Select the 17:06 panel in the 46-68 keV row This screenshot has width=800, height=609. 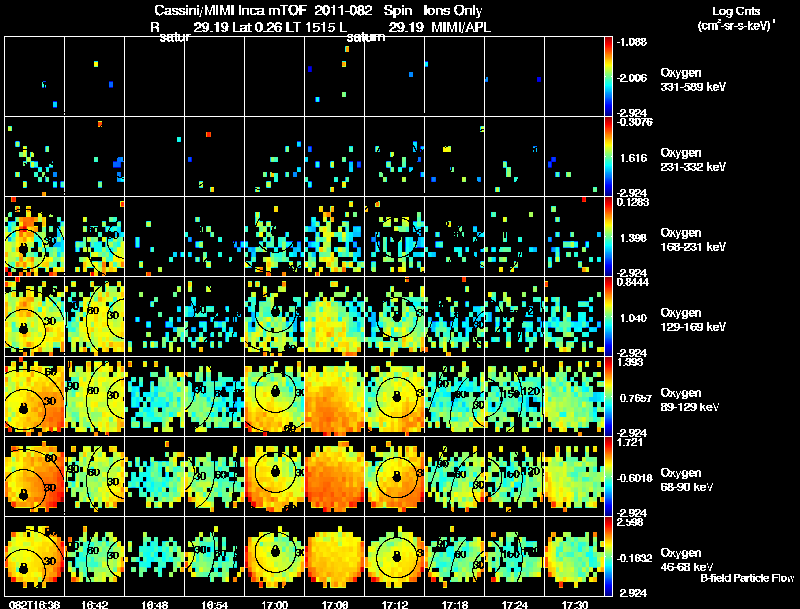pos(335,556)
